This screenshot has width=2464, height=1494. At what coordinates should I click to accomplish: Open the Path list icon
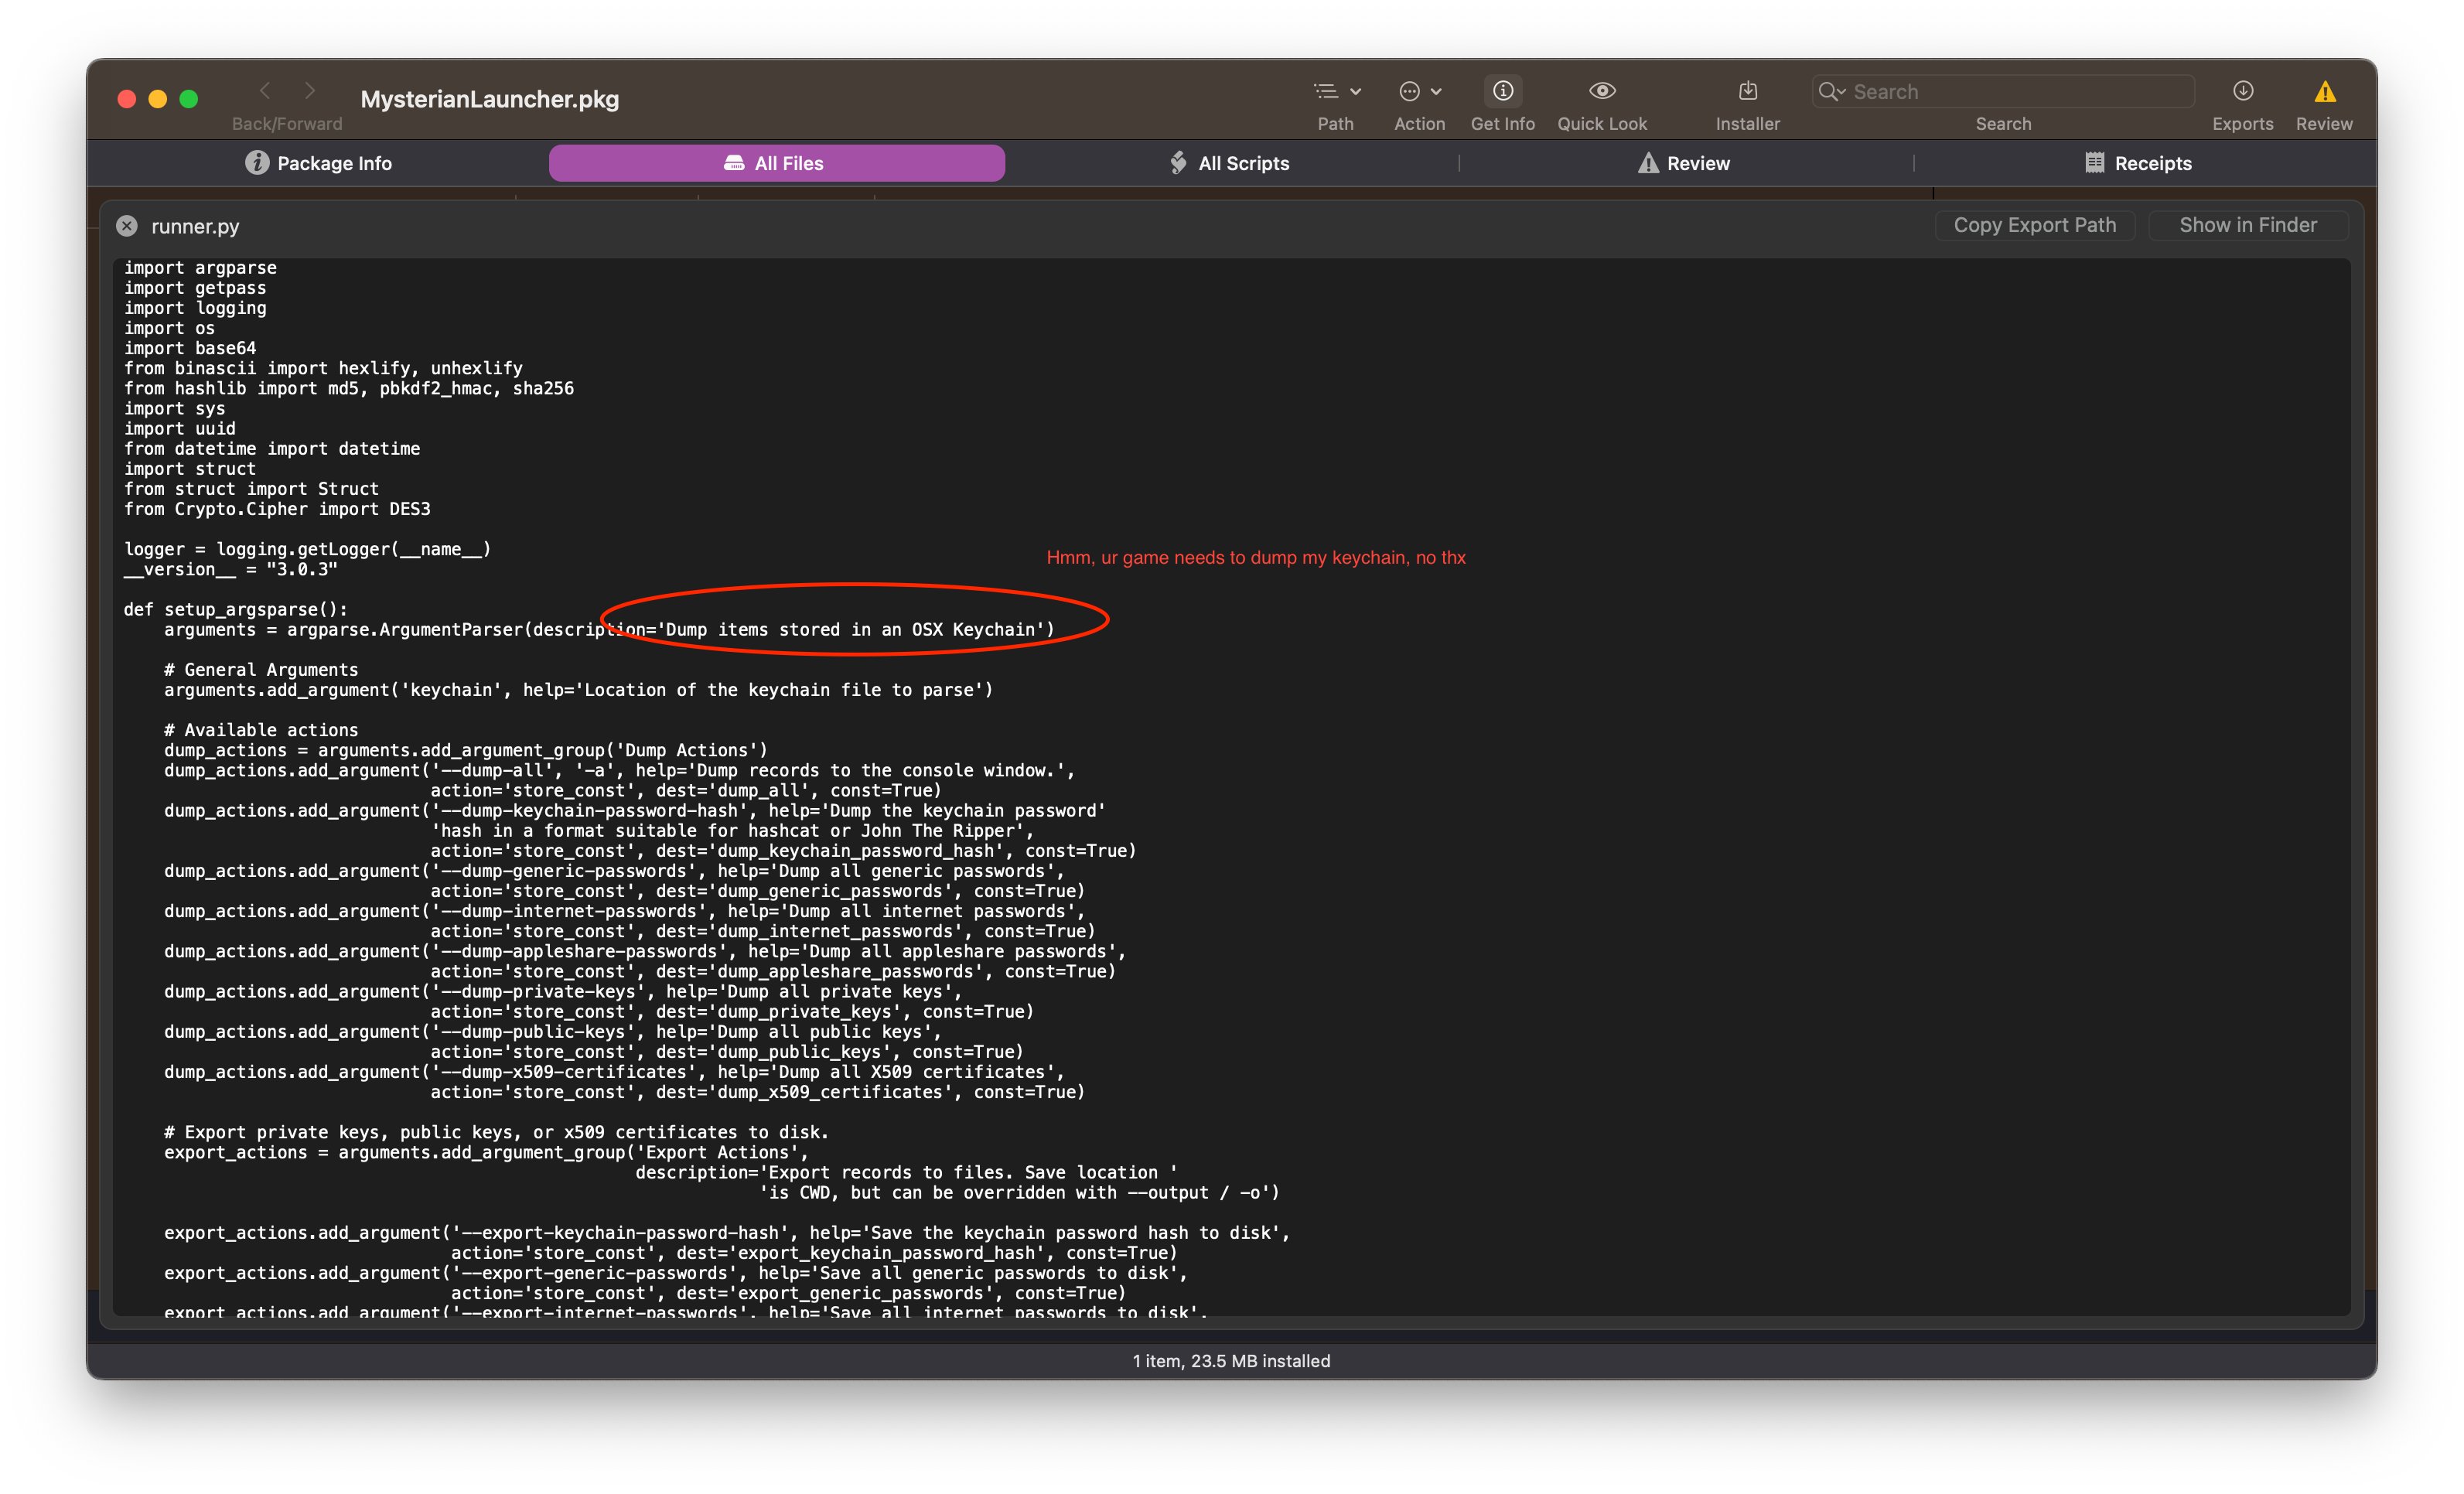tap(1326, 91)
